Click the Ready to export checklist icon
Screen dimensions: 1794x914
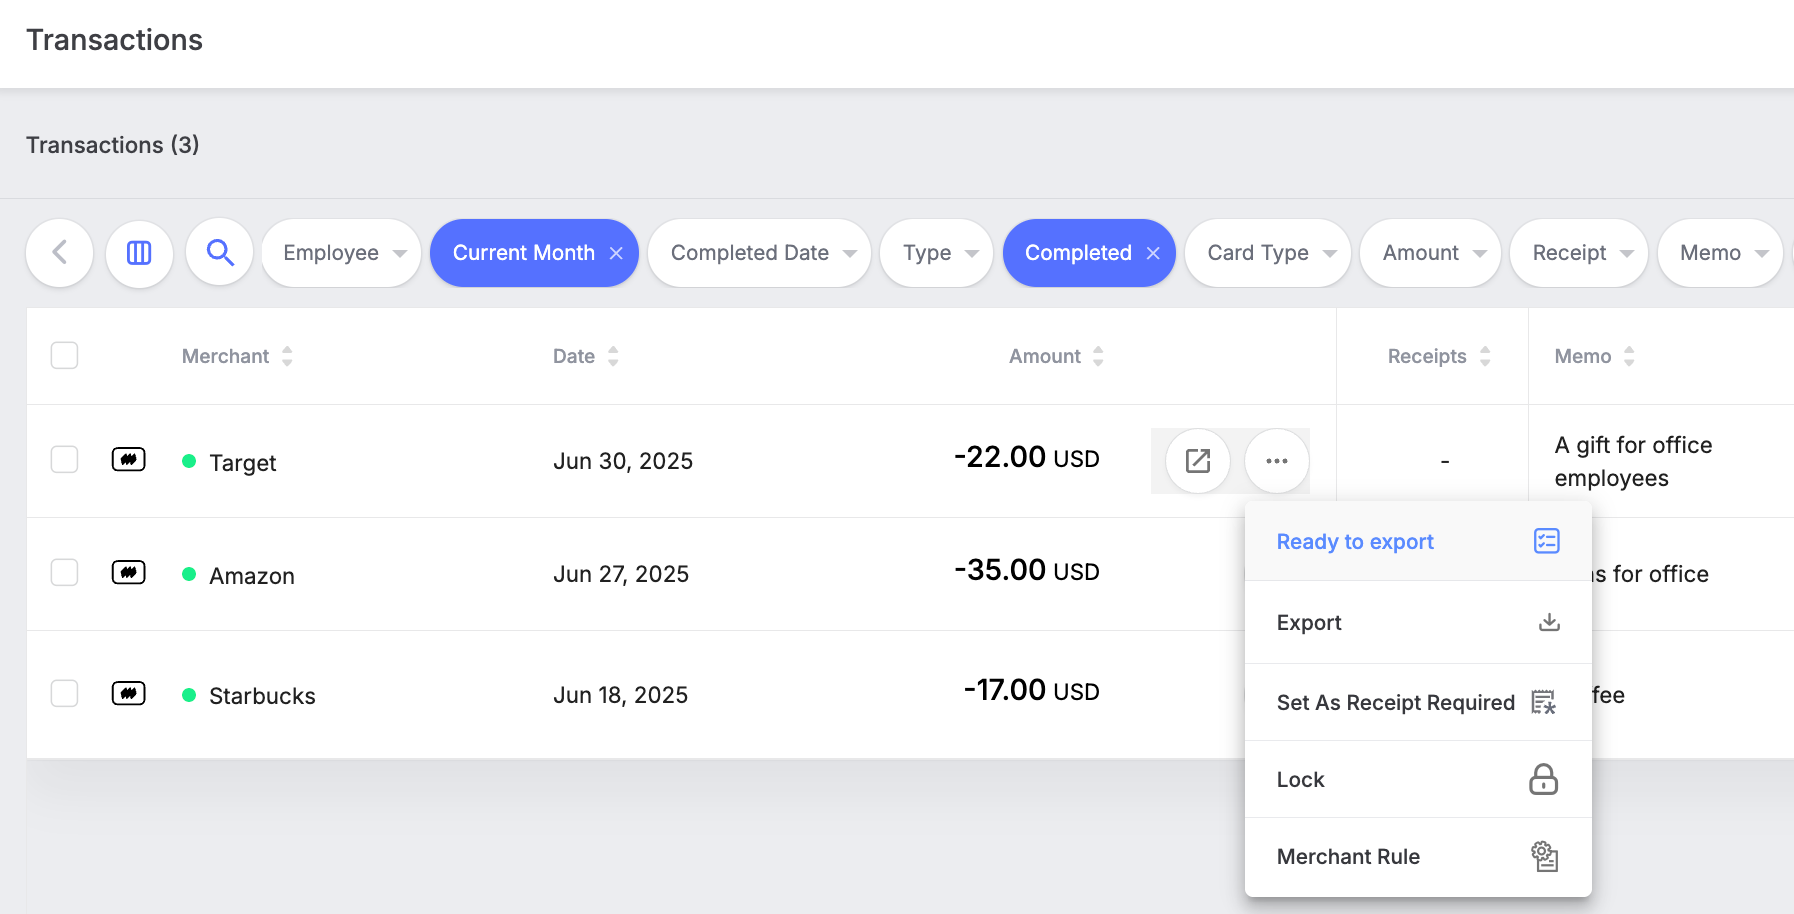pos(1547,541)
